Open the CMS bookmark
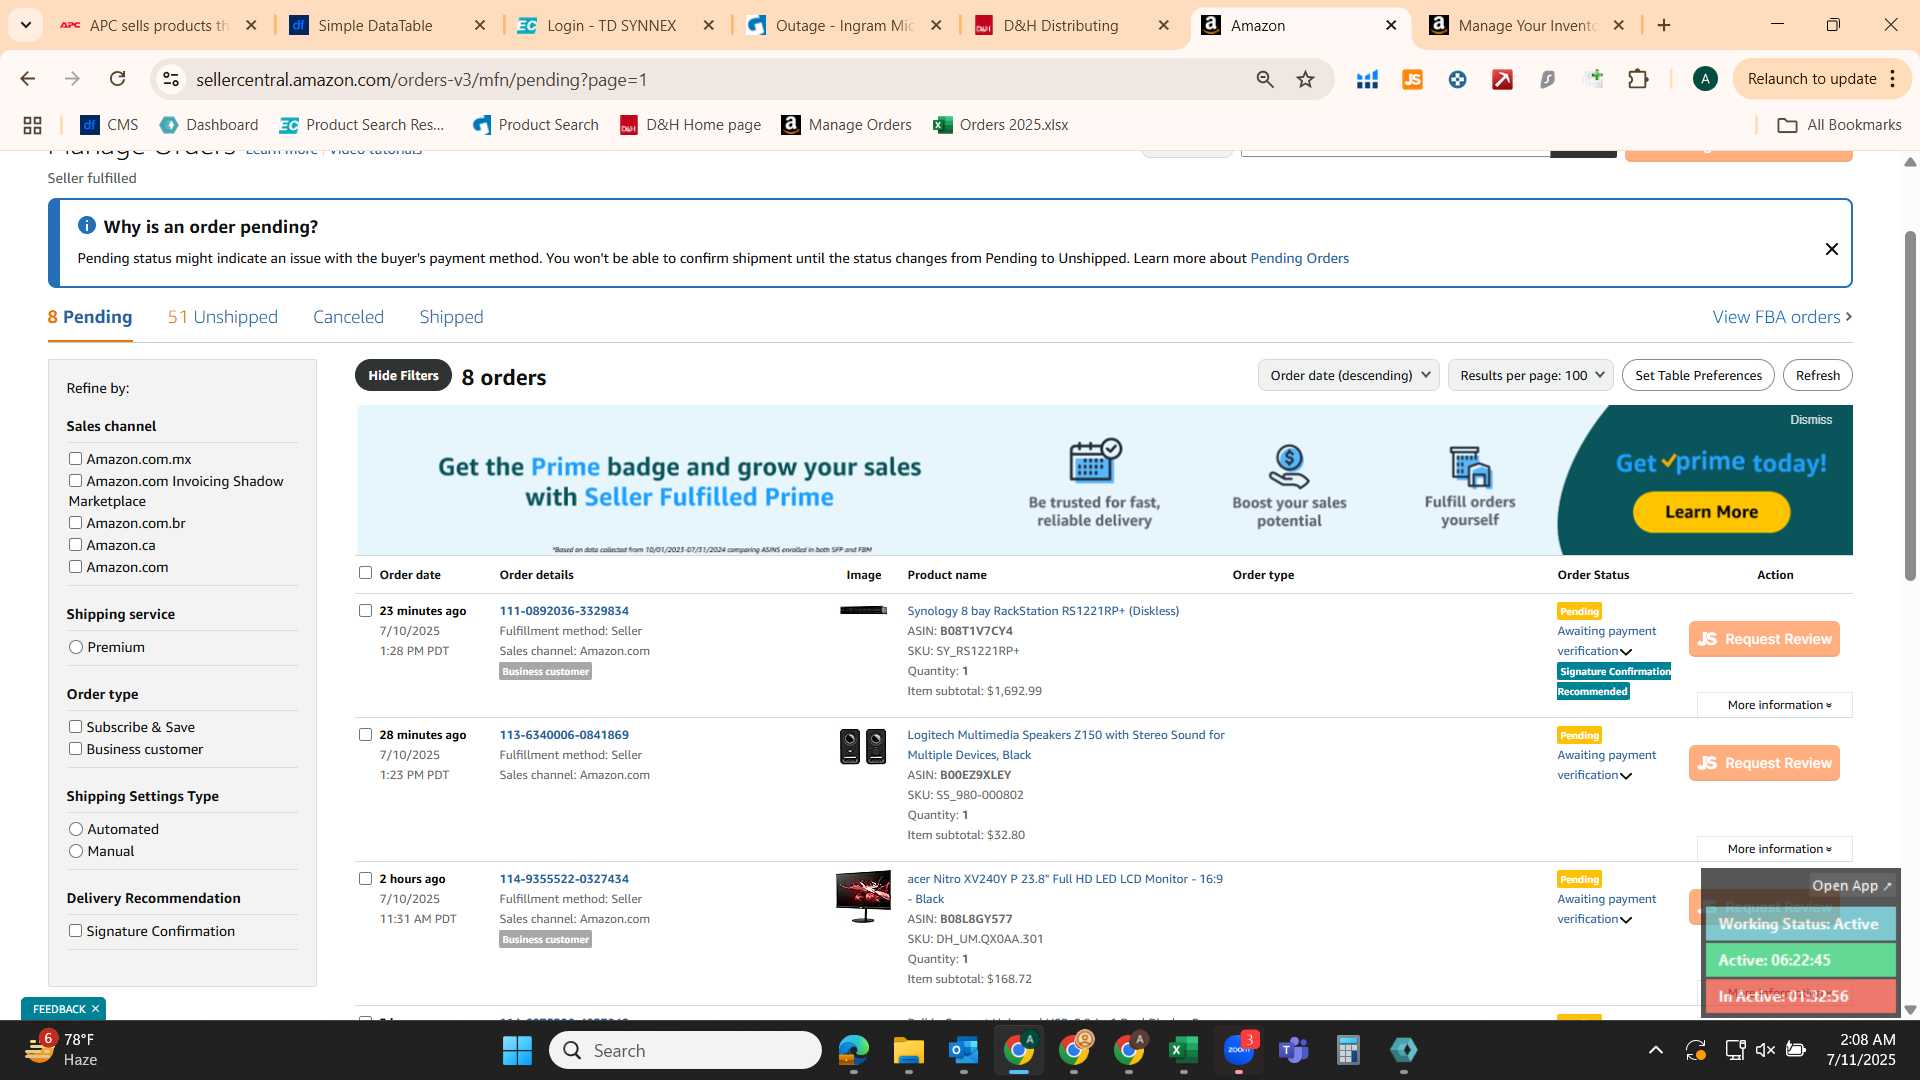This screenshot has height=1080, width=1920. [x=109, y=125]
